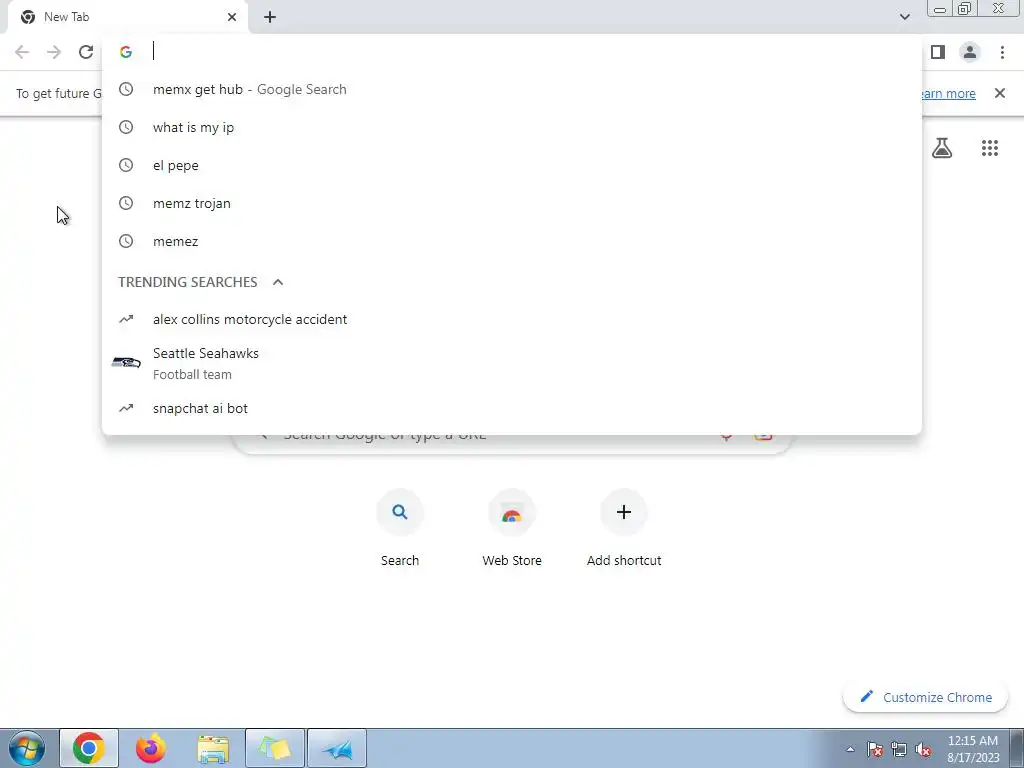Click the trending arrow beside snapchat ai bot
The width and height of the screenshot is (1024, 768).
126,408
